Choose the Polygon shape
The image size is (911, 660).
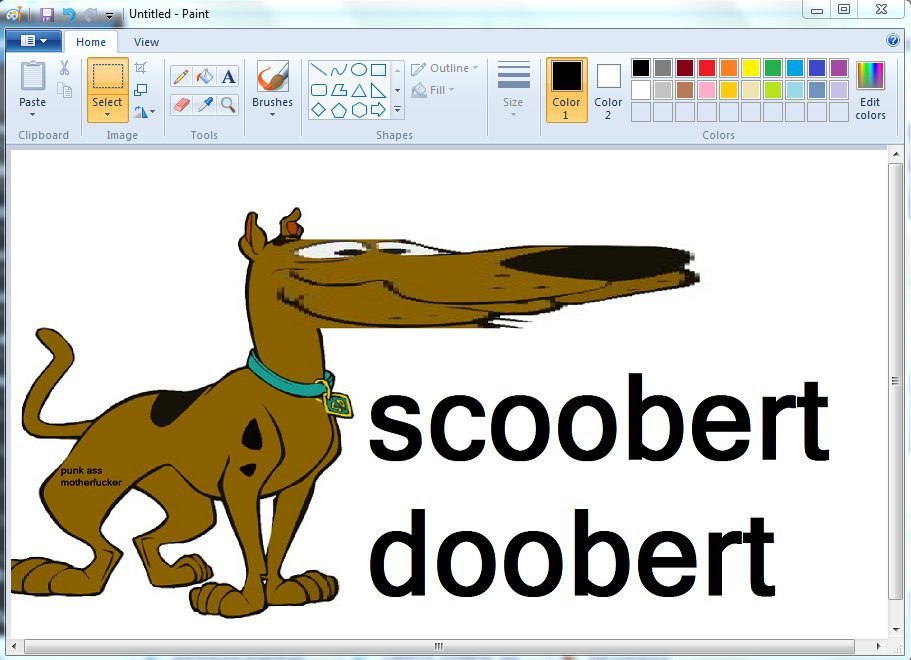click(x=339, y=90)
